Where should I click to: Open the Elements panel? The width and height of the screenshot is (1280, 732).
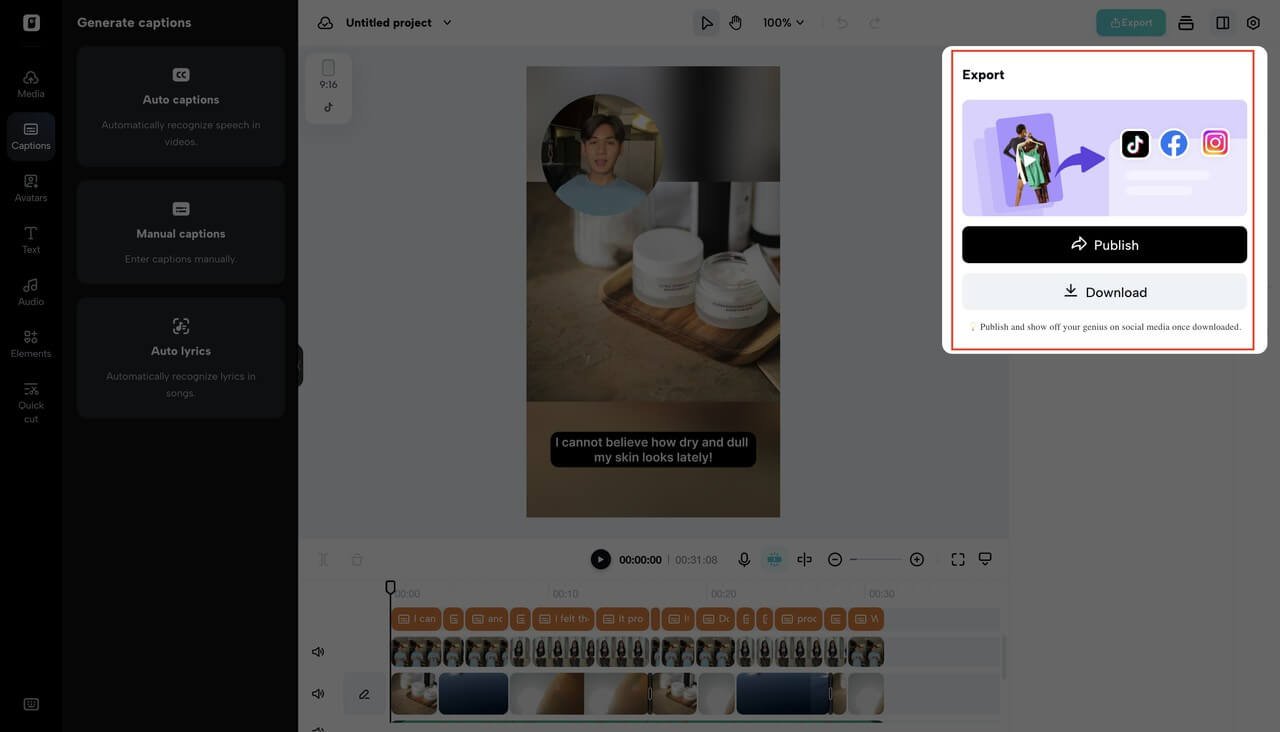(31, 344)
